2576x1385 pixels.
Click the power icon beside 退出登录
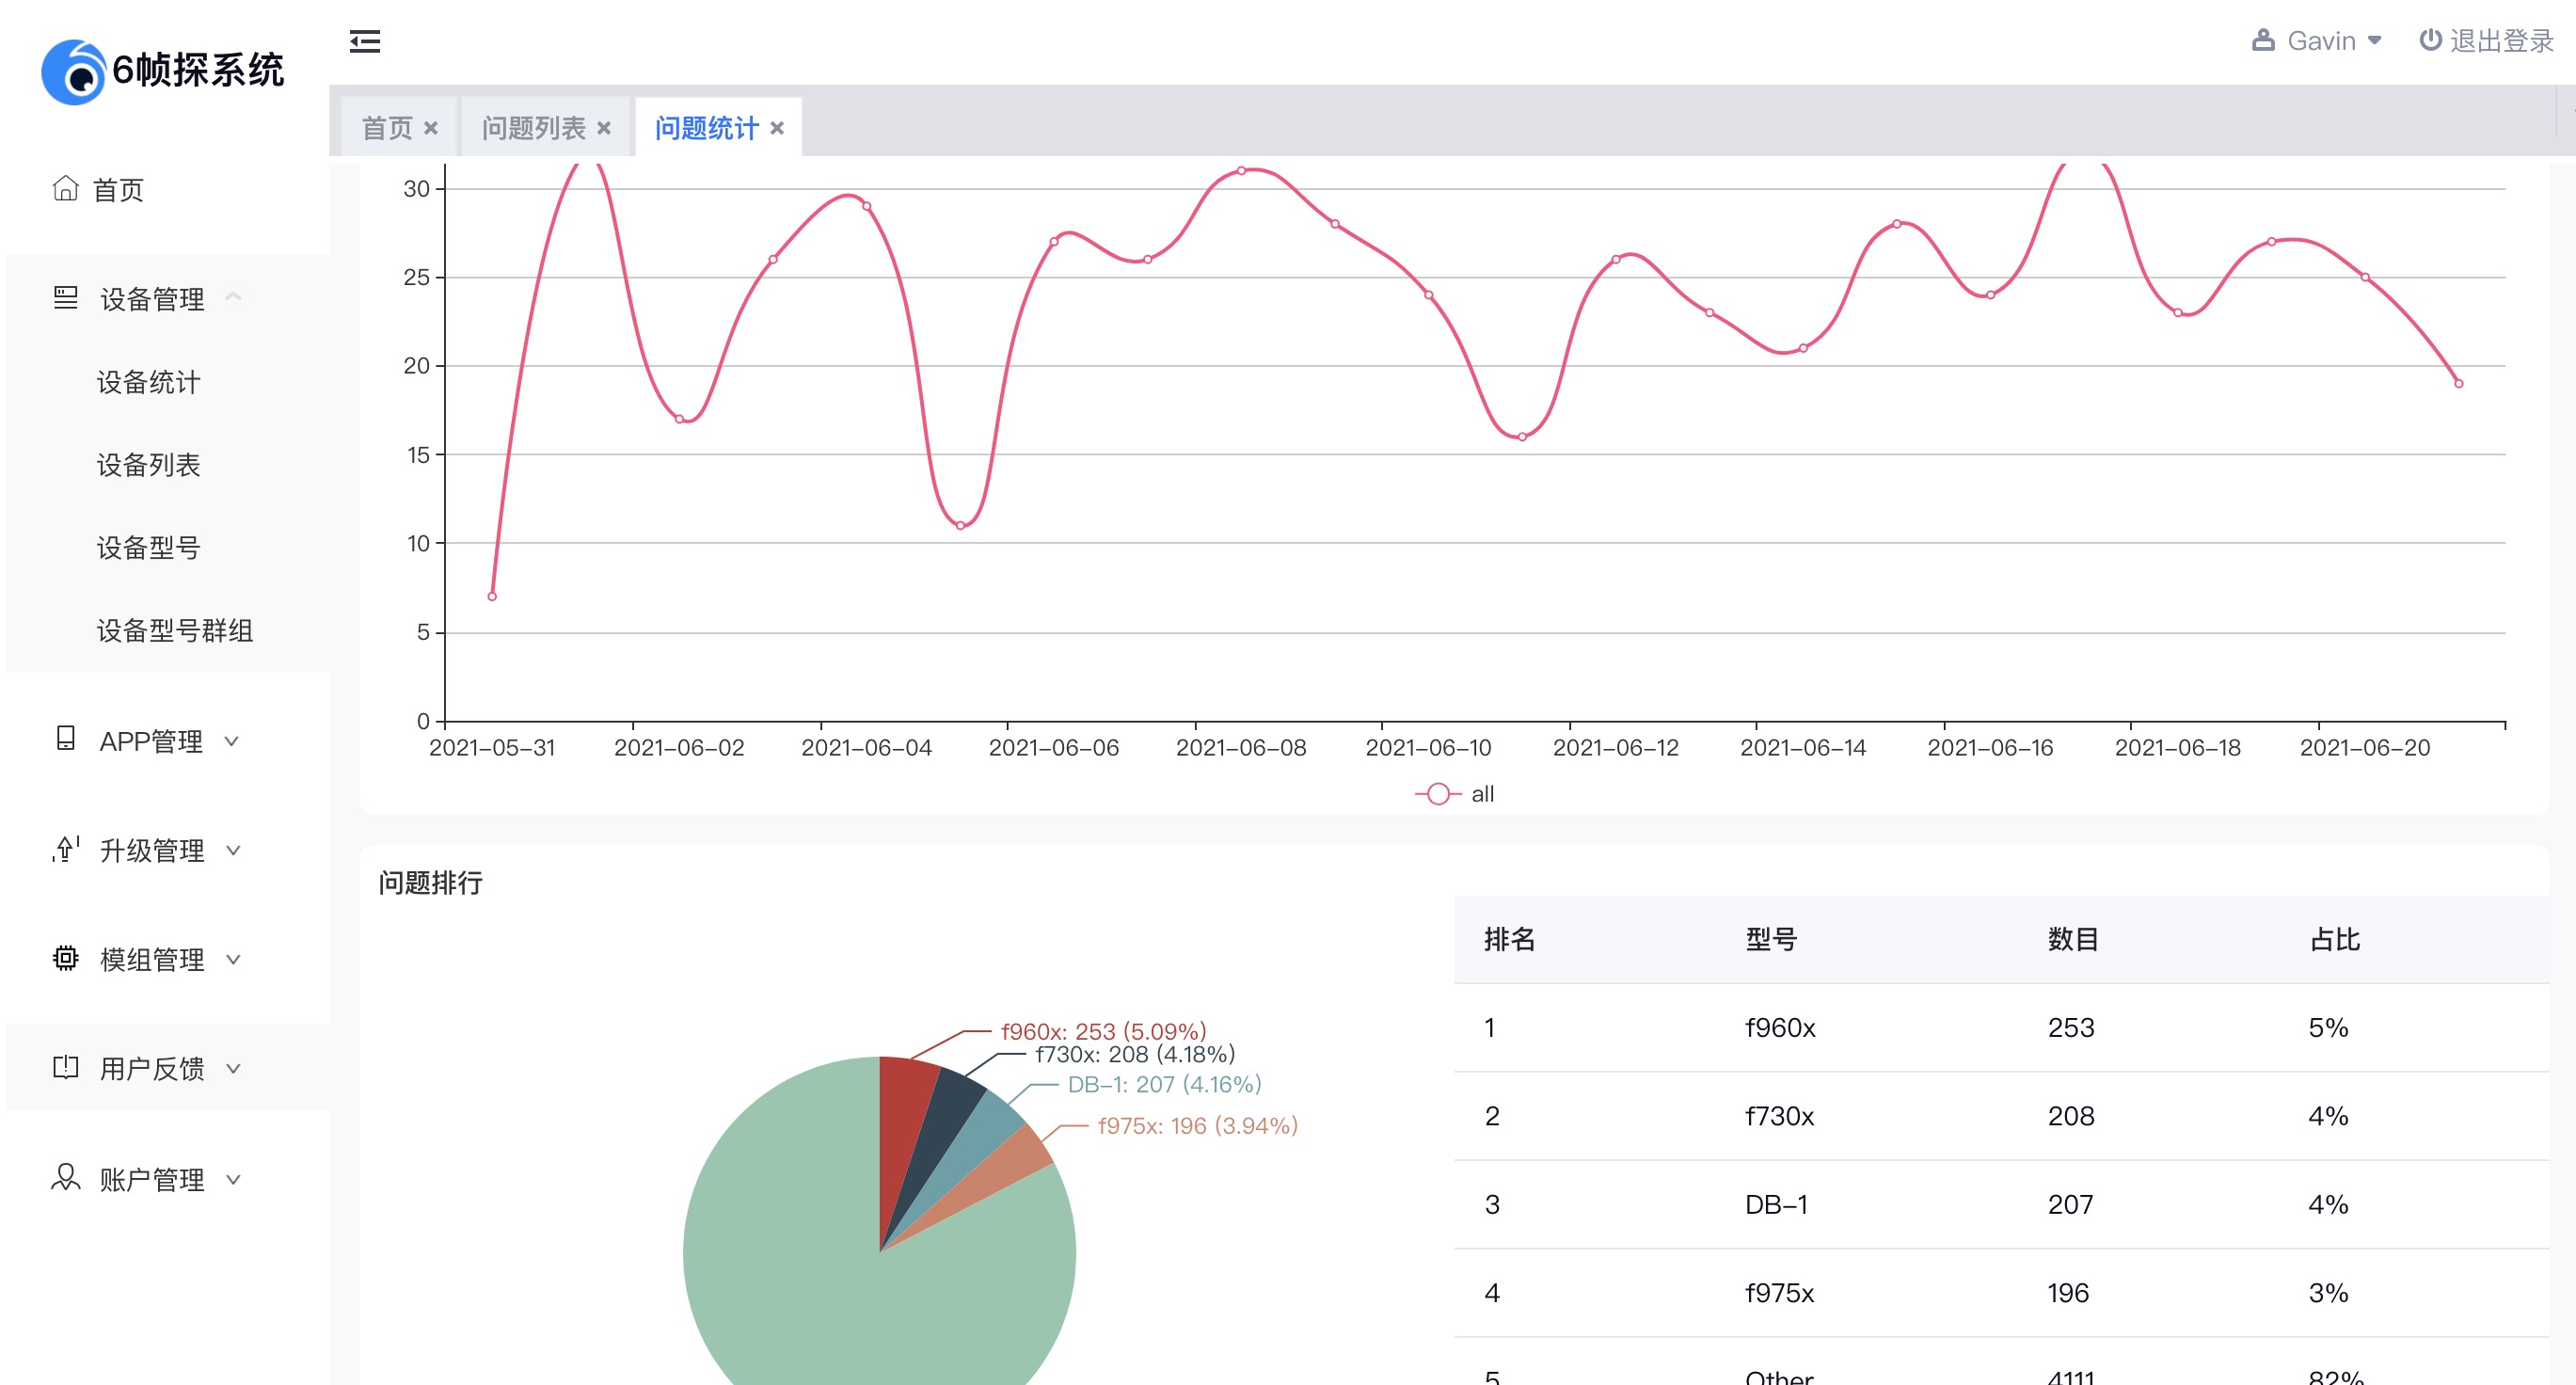click(2430, 40)
